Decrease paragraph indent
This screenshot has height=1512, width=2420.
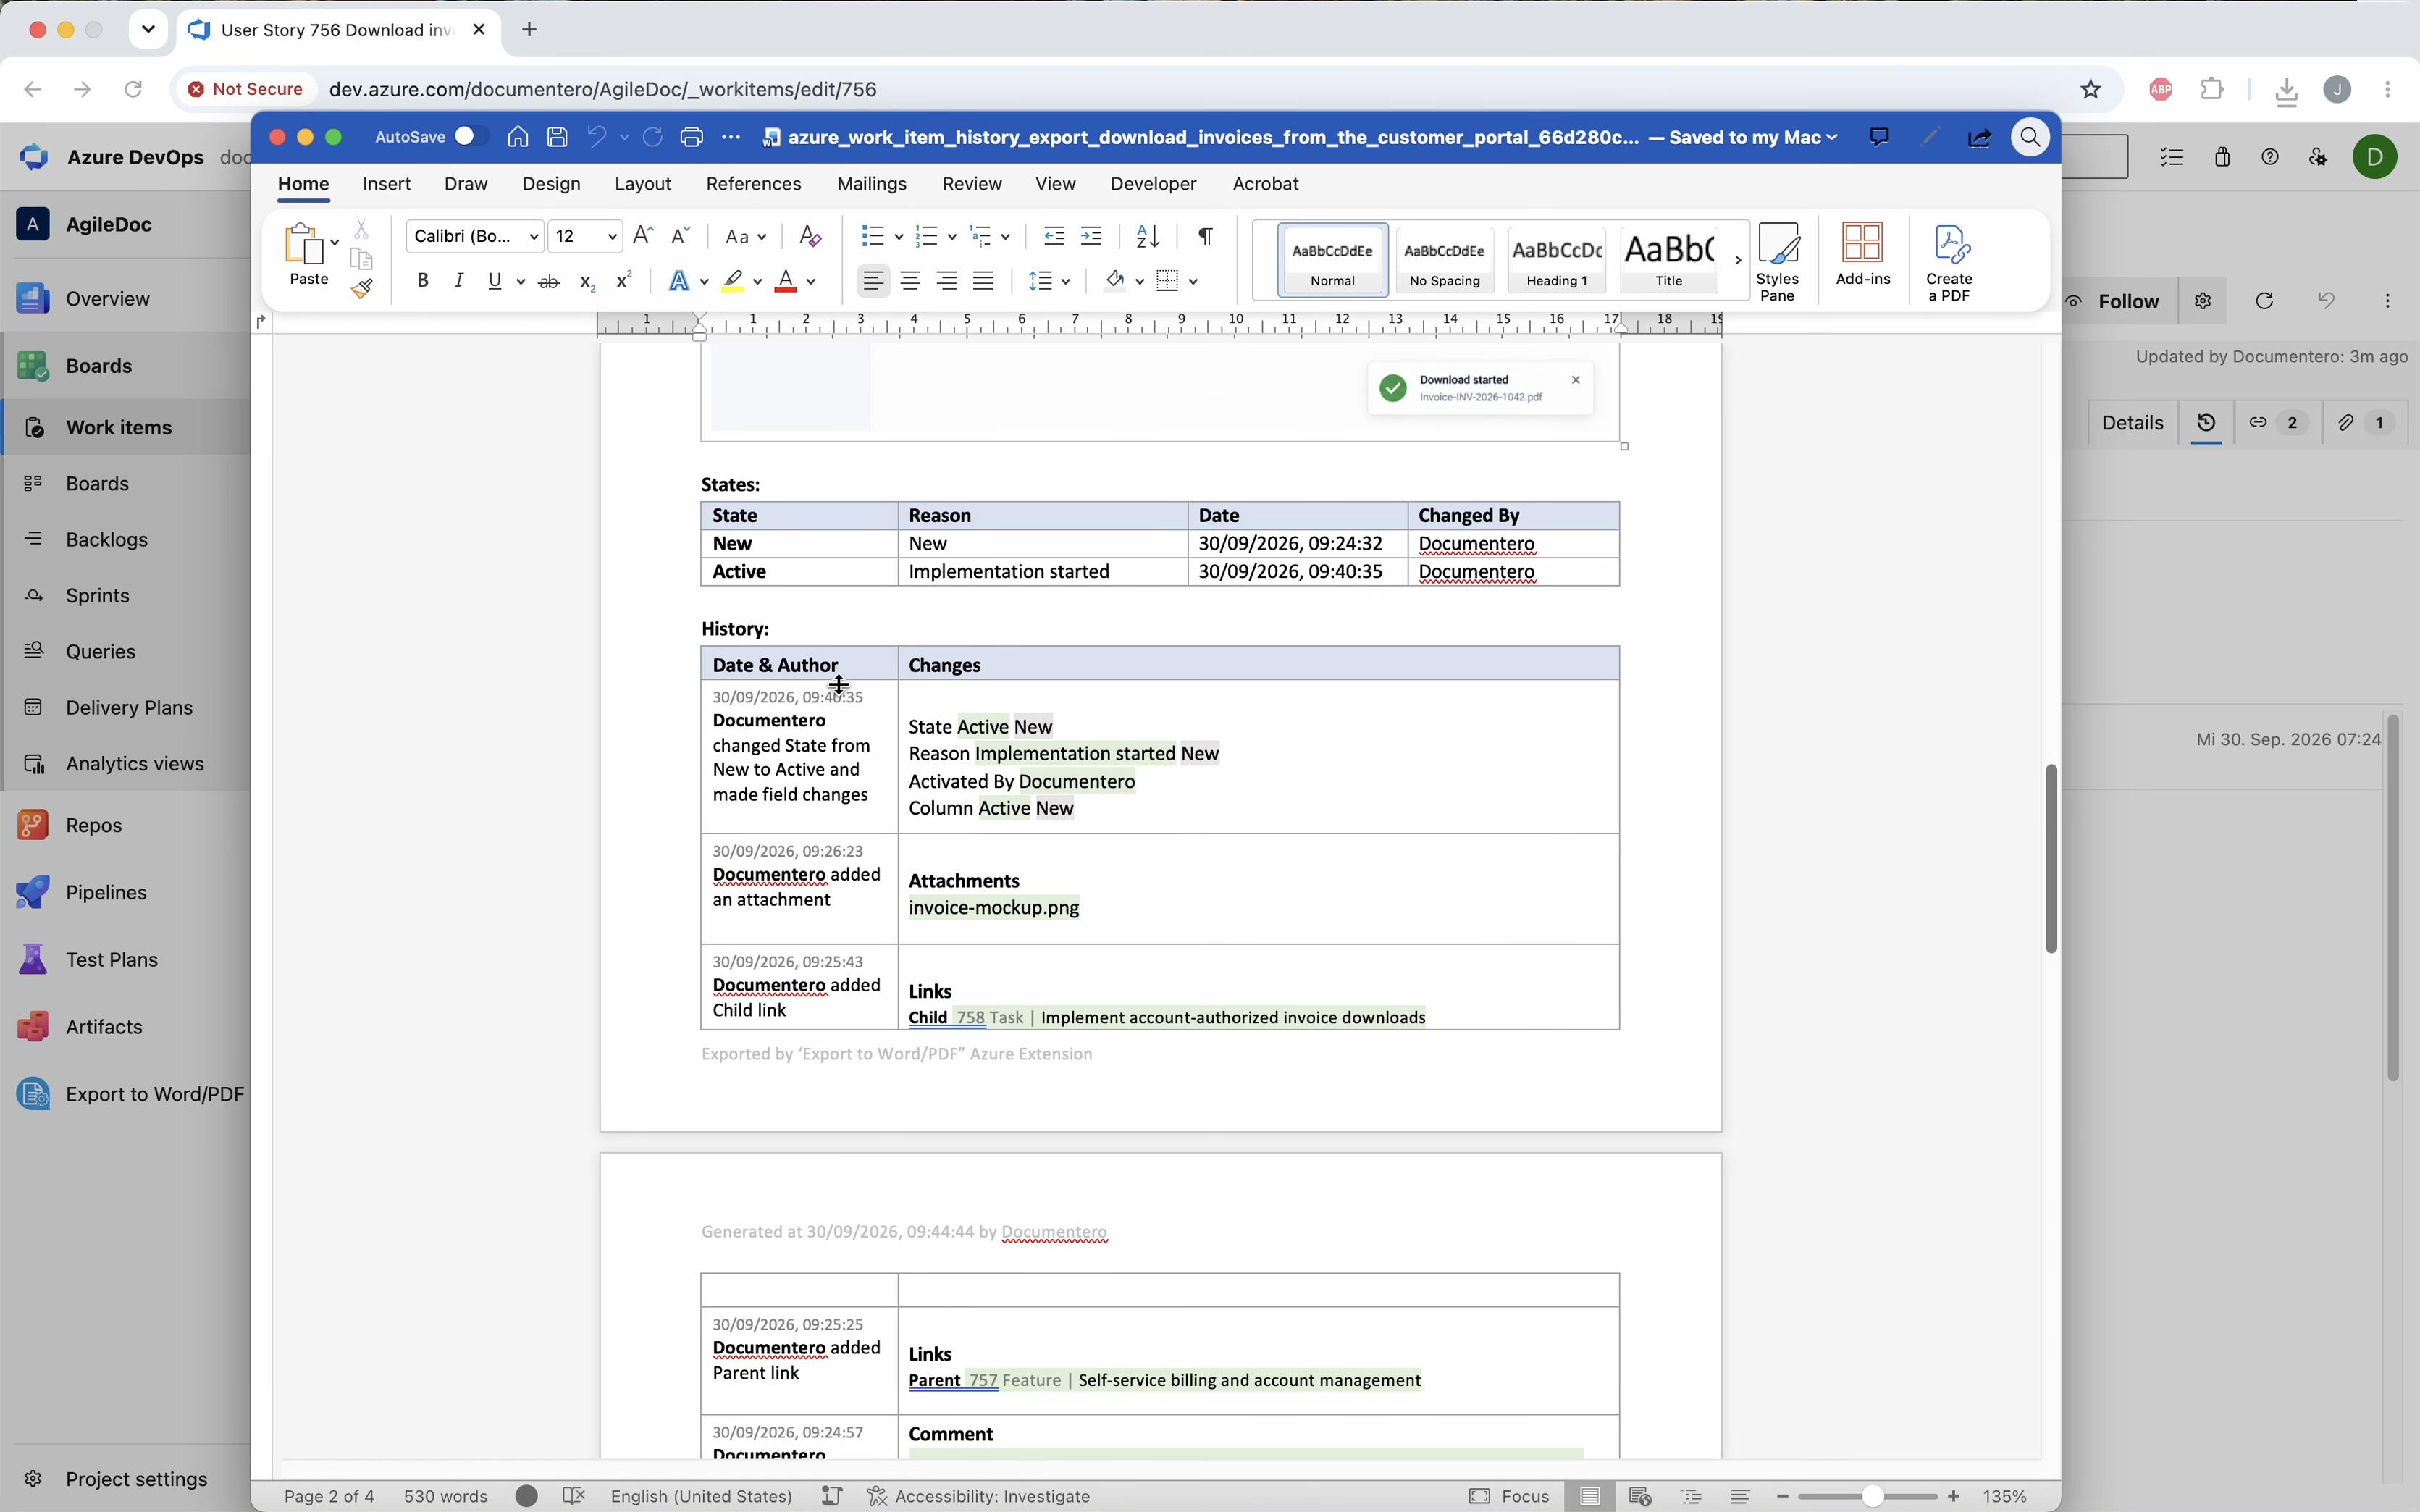click(x=1054, y=237)
